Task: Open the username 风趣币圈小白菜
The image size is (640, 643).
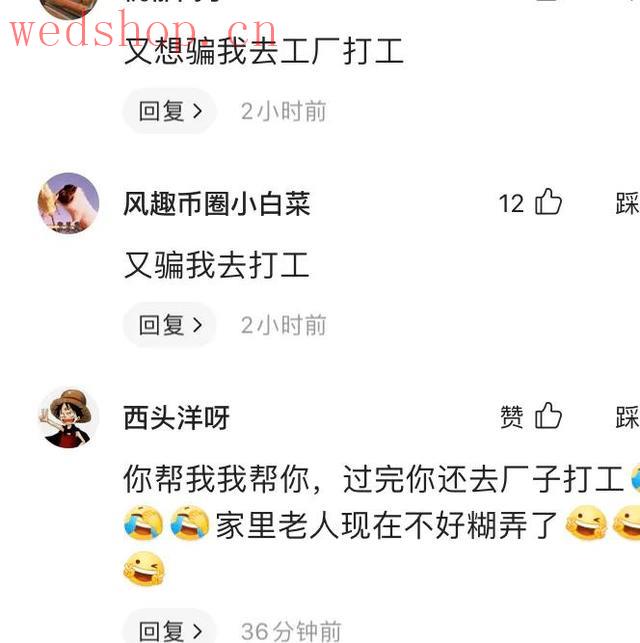Action: (x=217, y=203)
